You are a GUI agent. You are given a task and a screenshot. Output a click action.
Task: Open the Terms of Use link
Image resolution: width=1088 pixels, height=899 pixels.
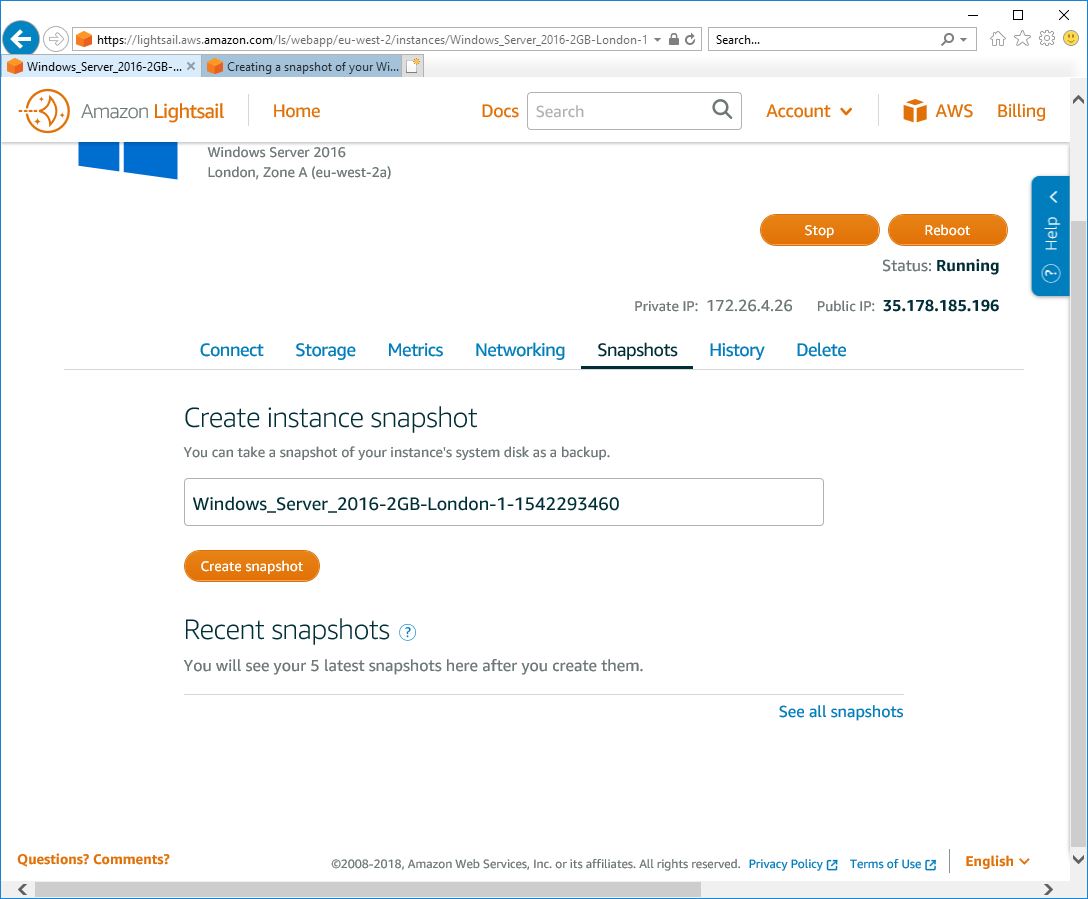tap(892, 864)
